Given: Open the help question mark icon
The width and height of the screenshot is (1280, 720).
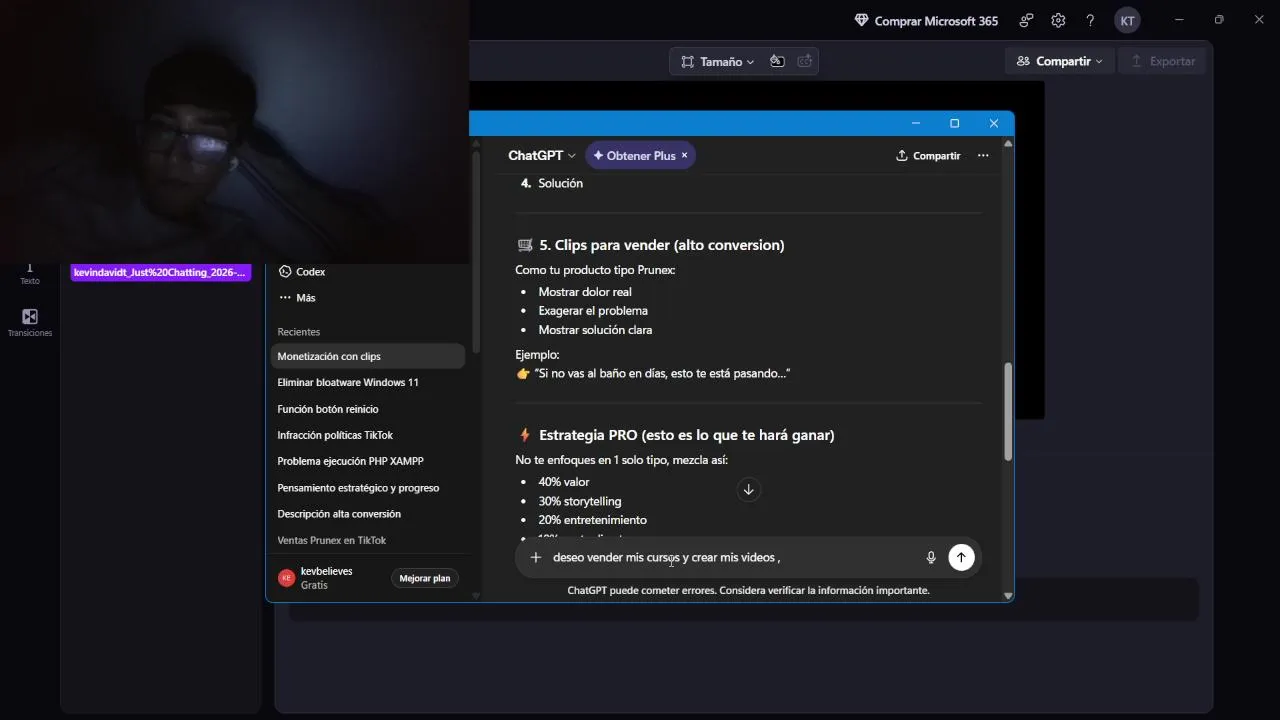Looking at the screenshot, I should (x=1090, y=20).
